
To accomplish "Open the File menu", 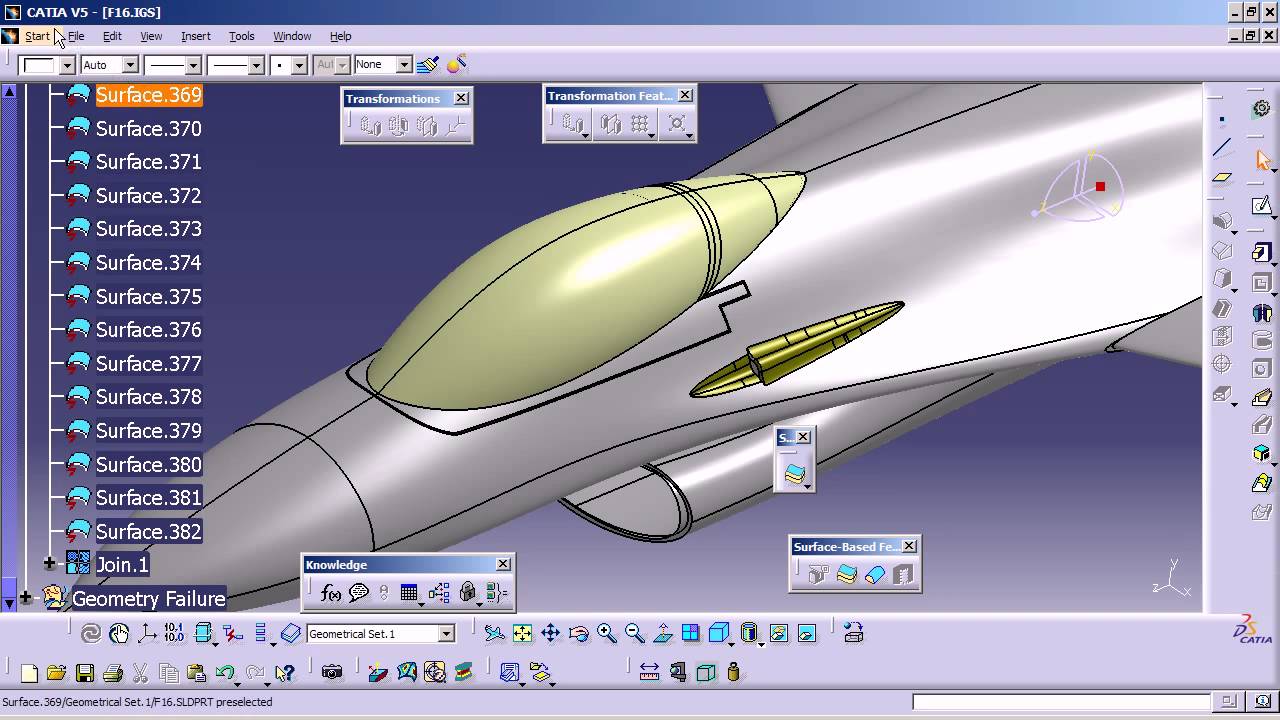I will [76, 36].
